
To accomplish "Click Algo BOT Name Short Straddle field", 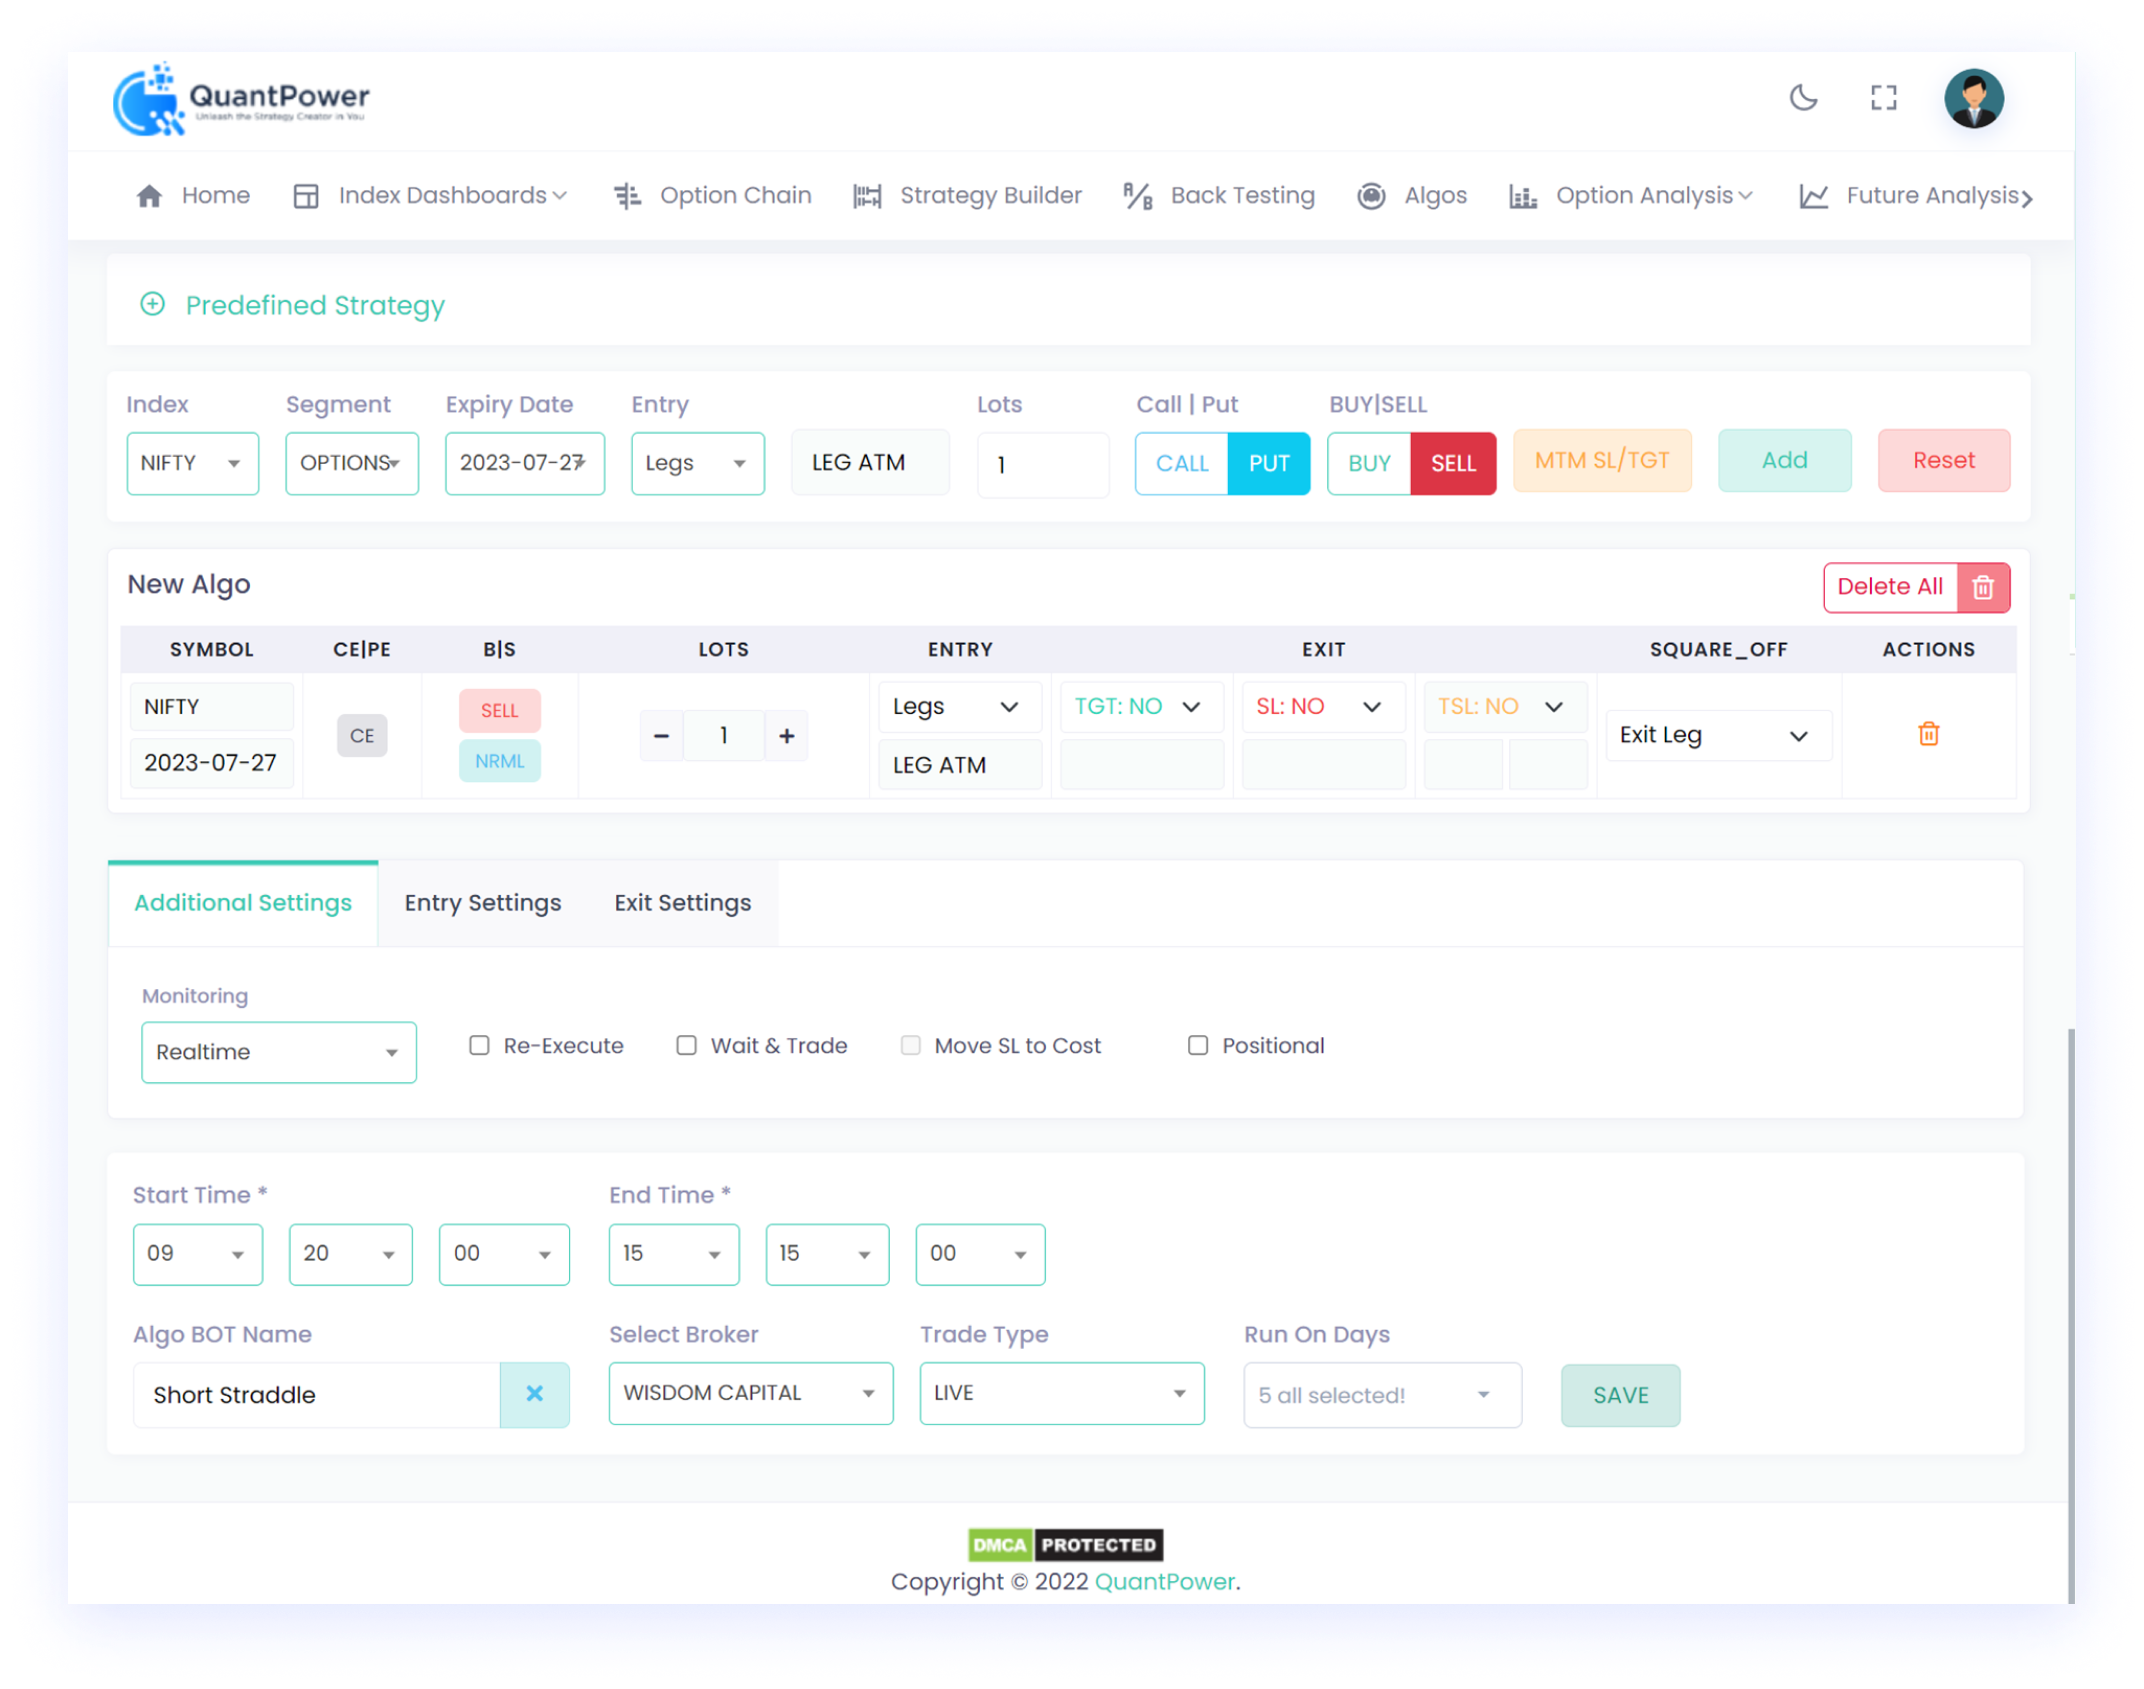I will [x=316, y=1394].
